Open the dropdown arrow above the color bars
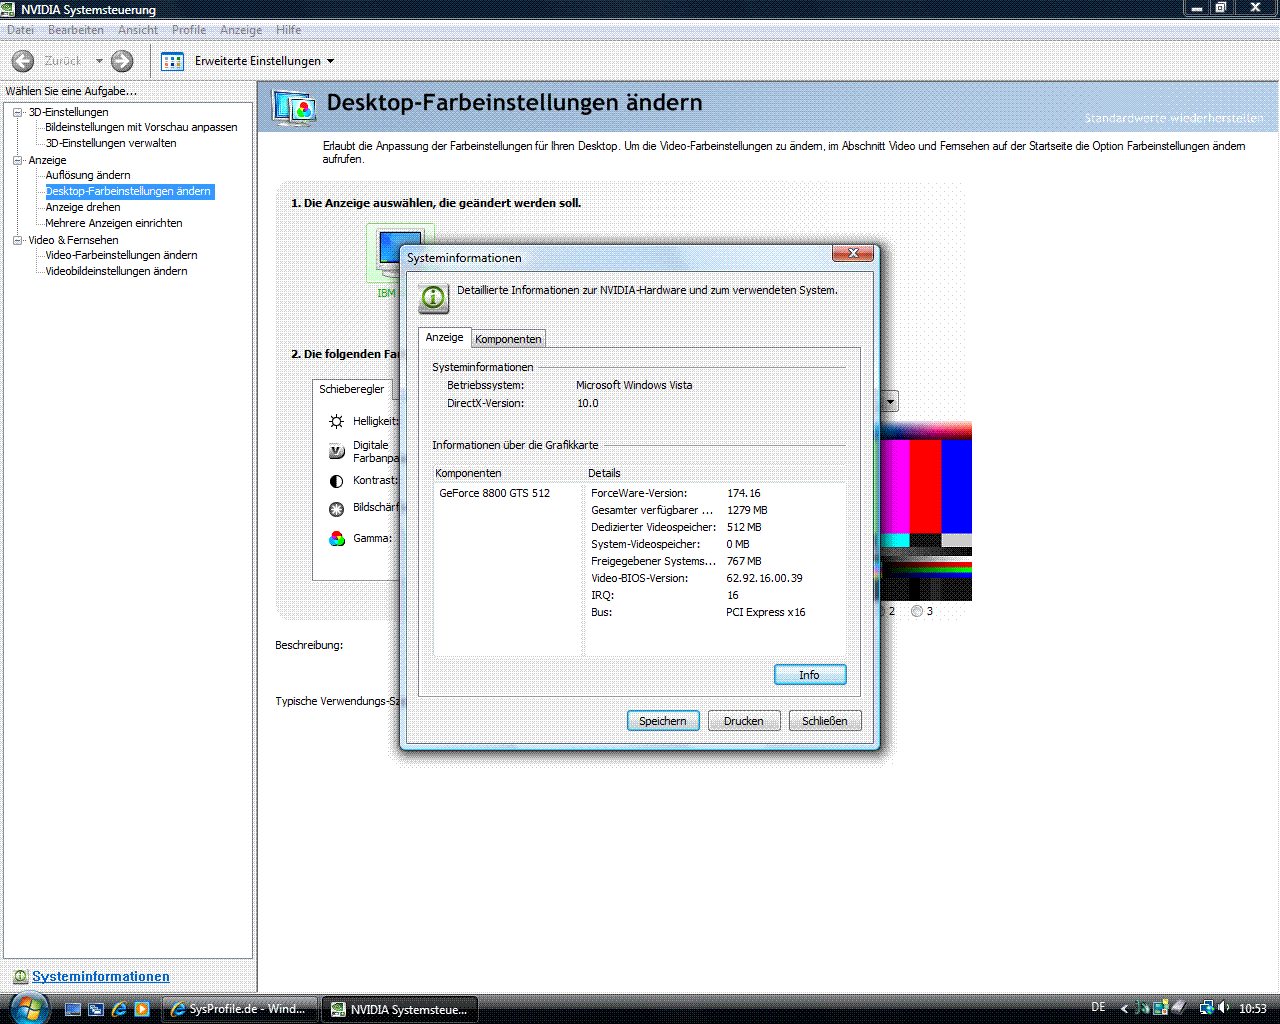Image resolution: width=1280 pixels, height=1024 pixels. pos(890,402)
